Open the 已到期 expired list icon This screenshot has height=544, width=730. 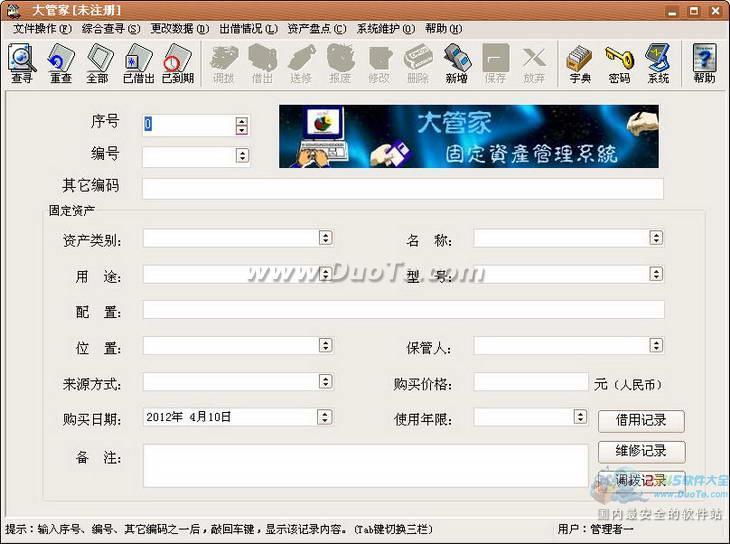(177, 63)
